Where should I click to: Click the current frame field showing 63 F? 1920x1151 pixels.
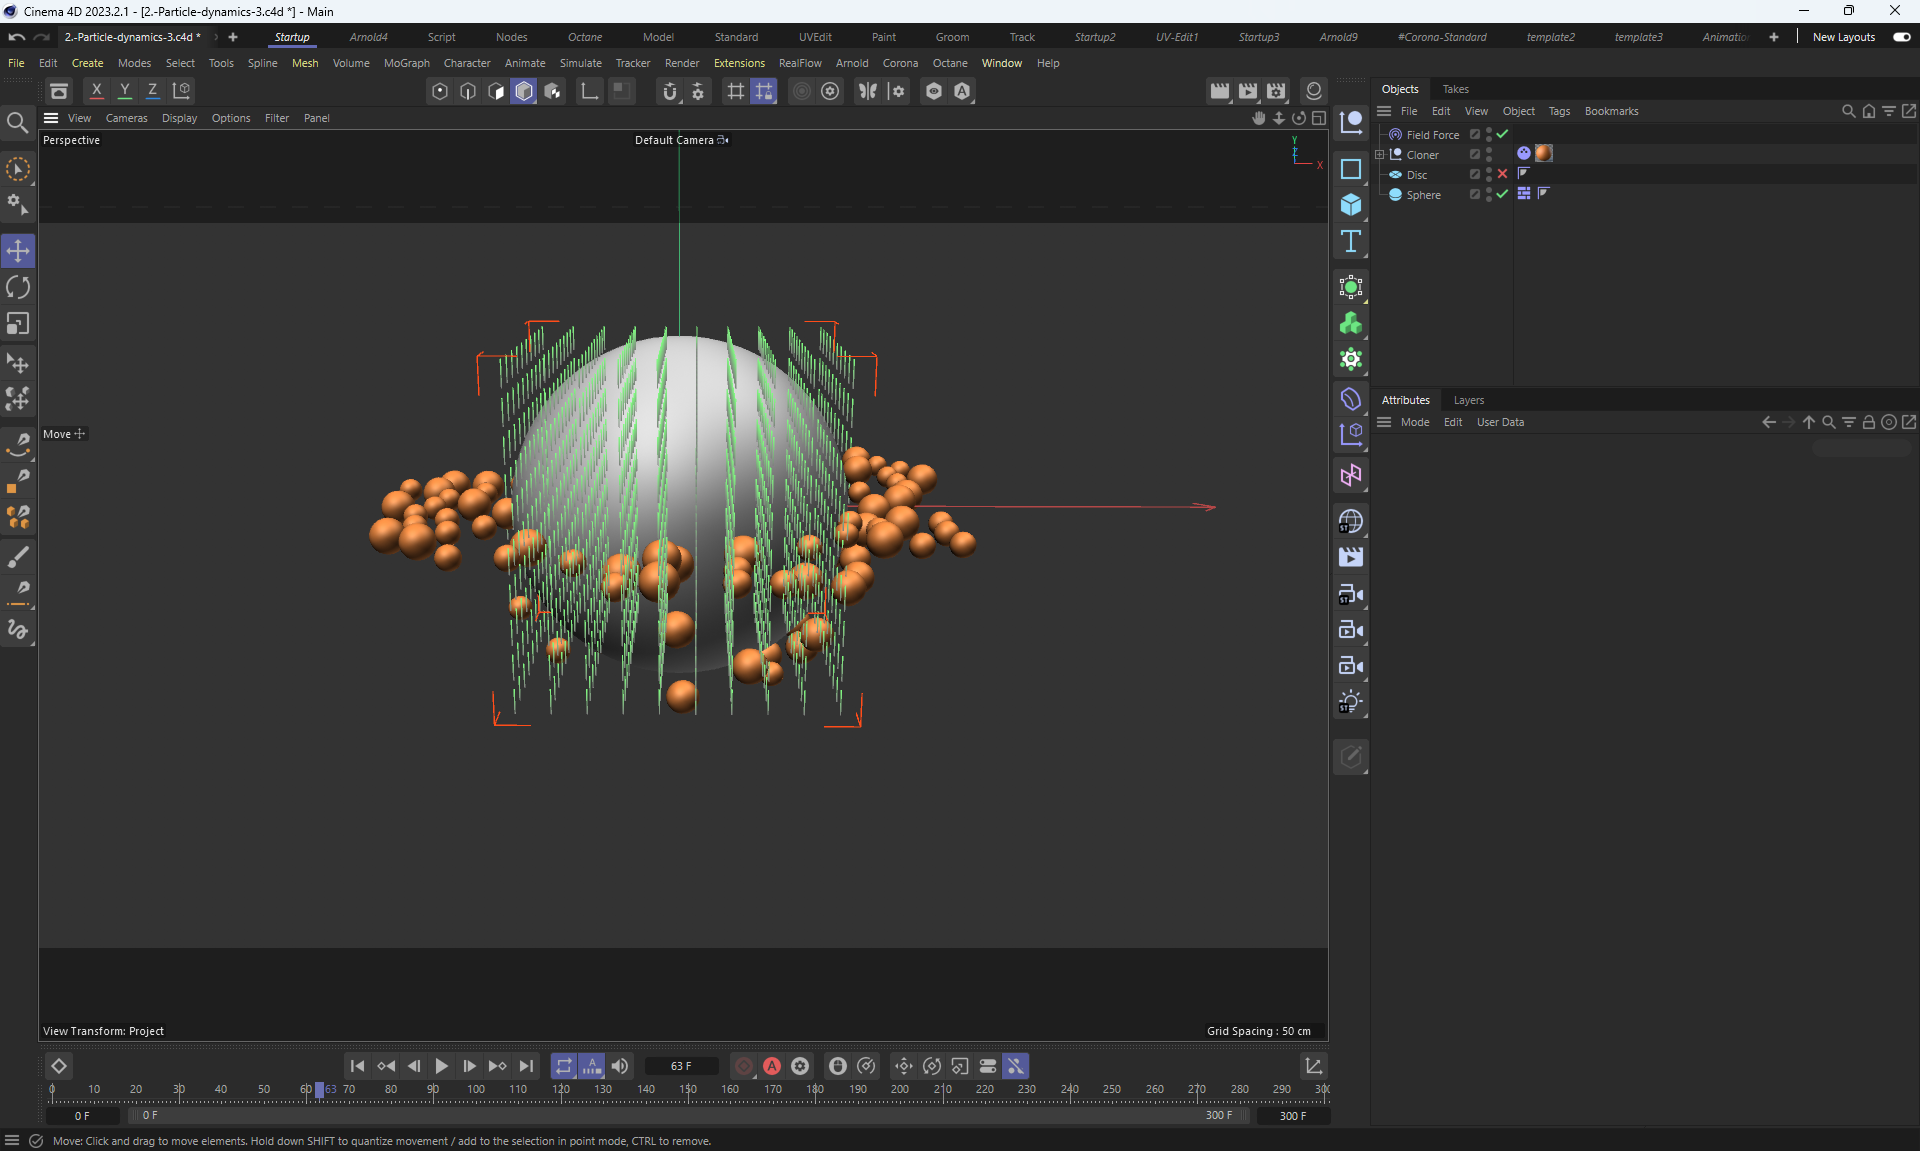pyautogui.click(x=681, y=1066)
